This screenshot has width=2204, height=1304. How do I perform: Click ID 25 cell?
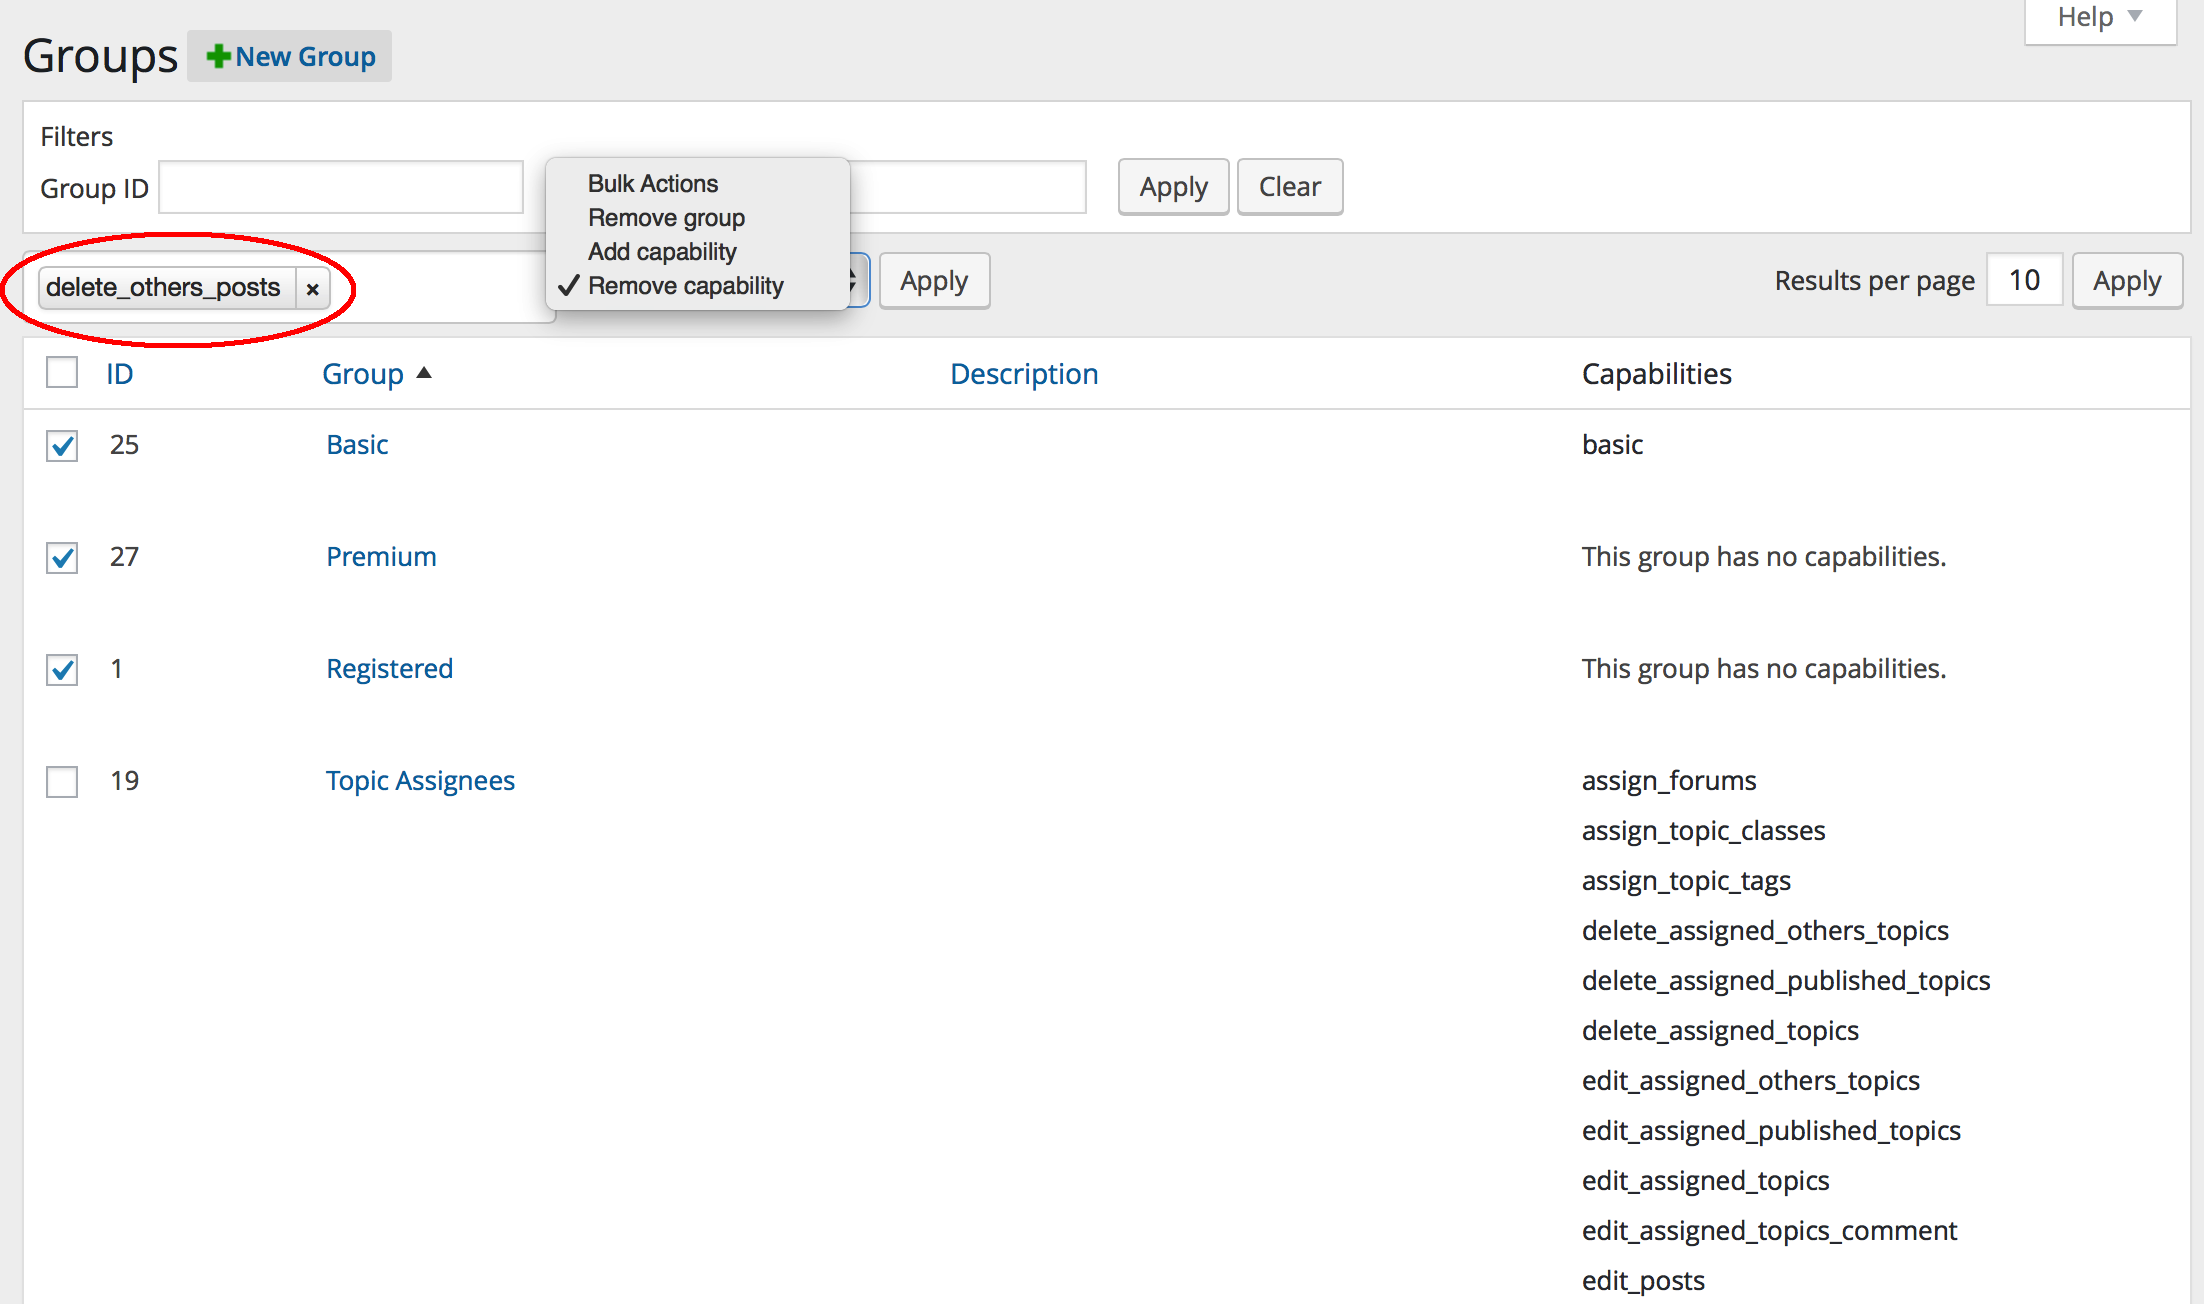tap(124, 445)
